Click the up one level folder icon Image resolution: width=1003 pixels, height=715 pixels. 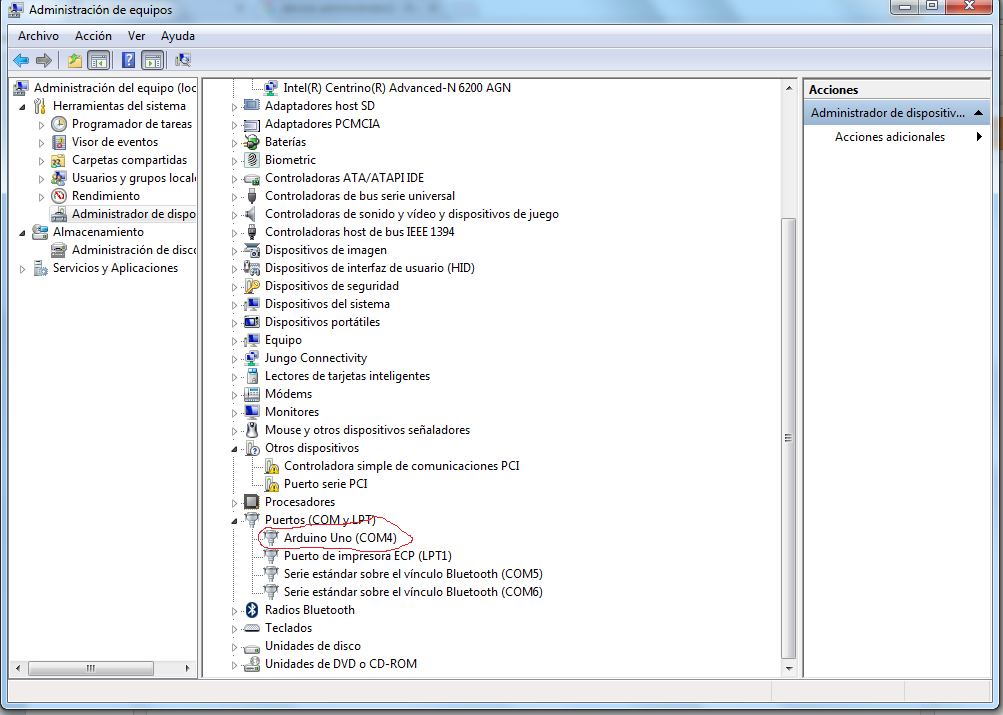coord(75,61)
